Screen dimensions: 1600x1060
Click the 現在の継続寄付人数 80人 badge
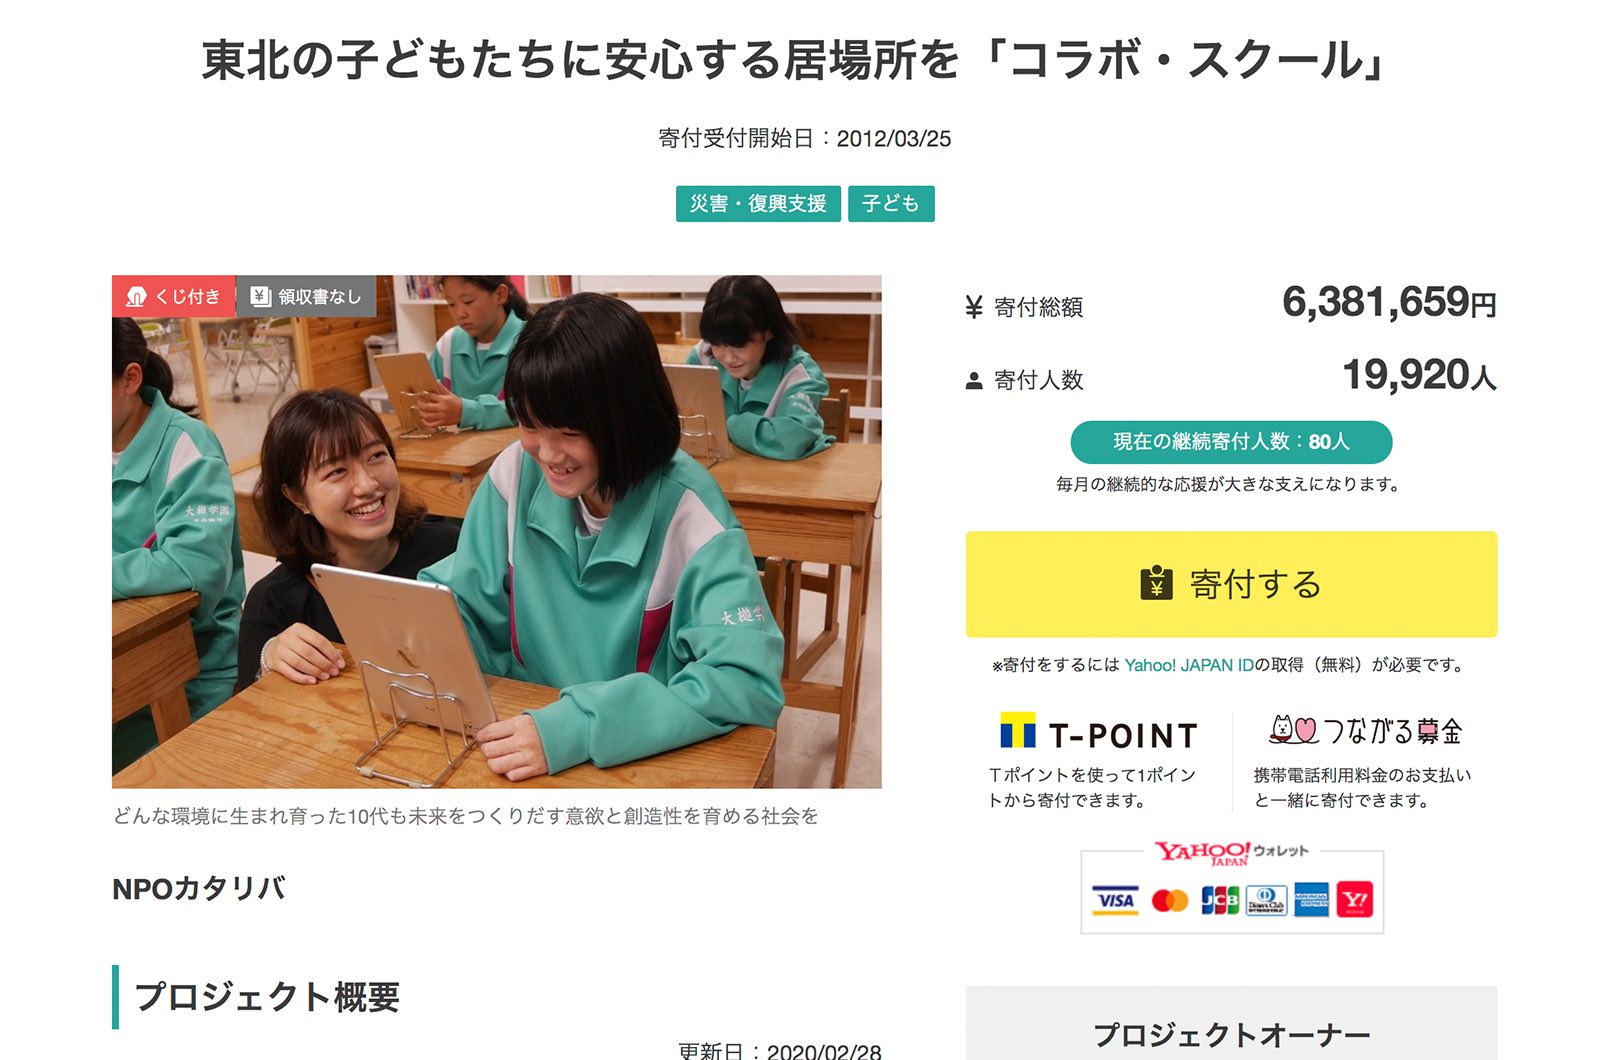(x=1231, y=442)
